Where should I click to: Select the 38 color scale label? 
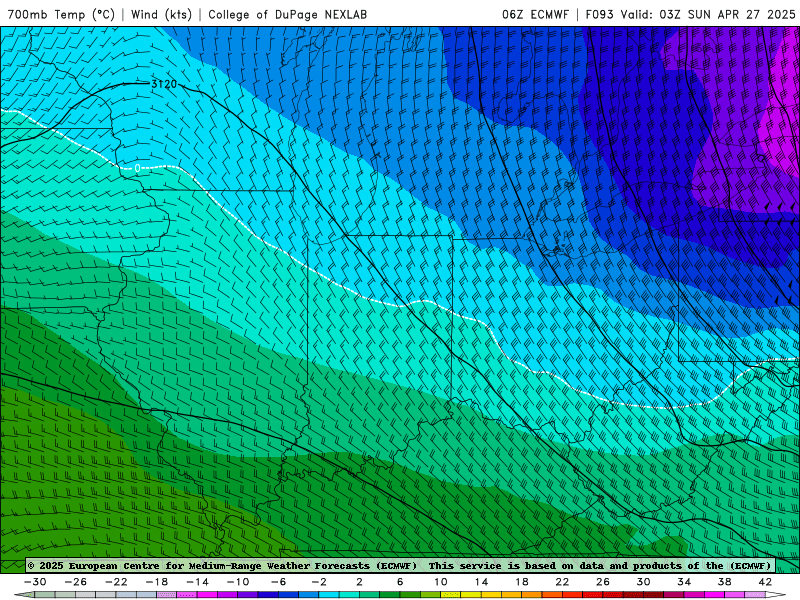[x=724, y=582]
